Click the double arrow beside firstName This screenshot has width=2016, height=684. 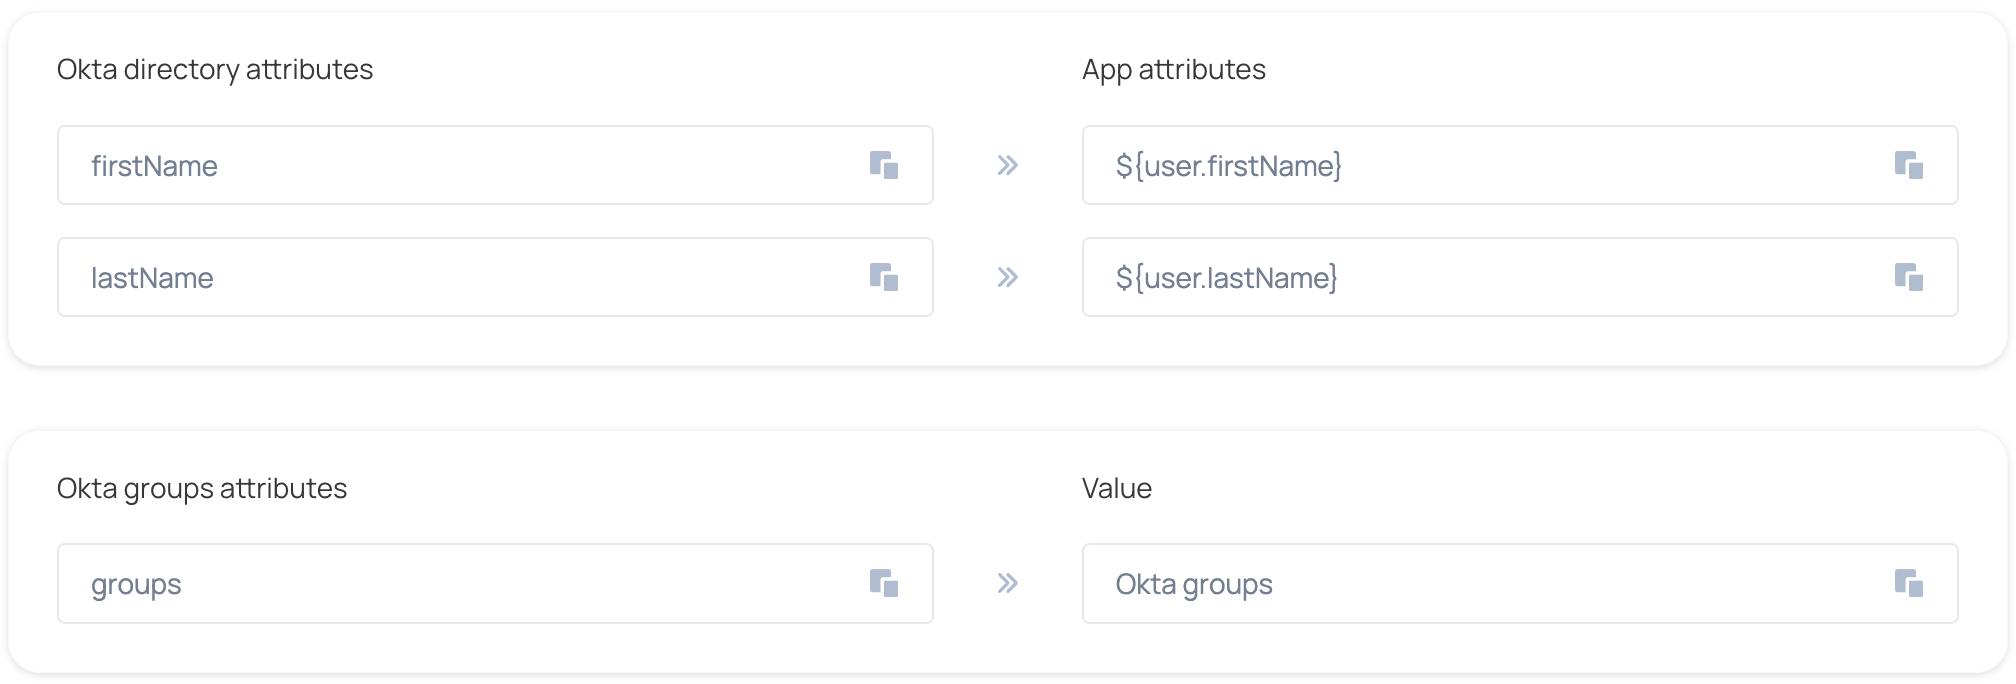pyautogui.click(x=1007, y=165)
